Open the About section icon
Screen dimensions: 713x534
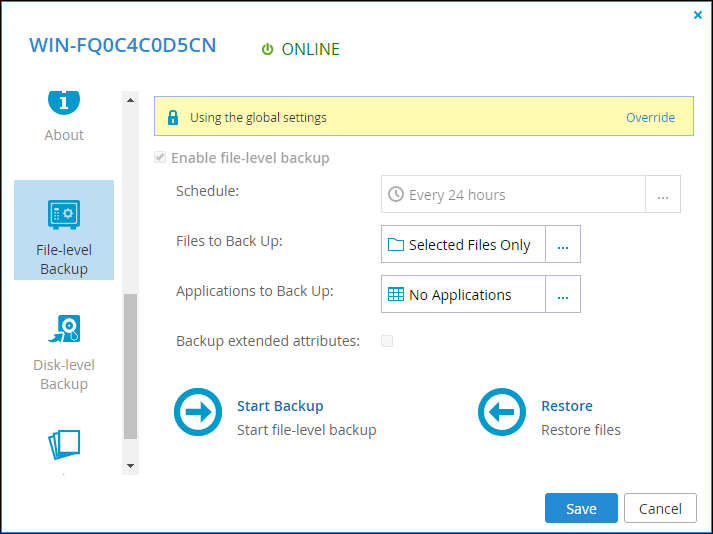[x=64, y=102]
